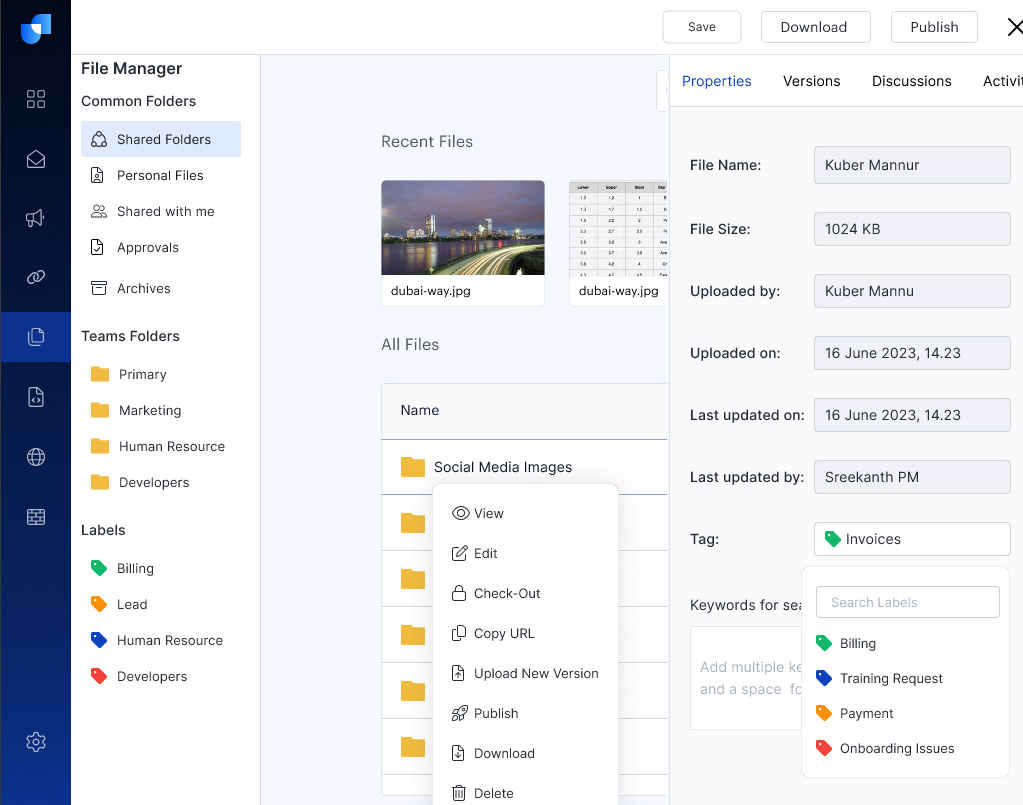Click the copy icon beside Copy URL

pos(459,633)
